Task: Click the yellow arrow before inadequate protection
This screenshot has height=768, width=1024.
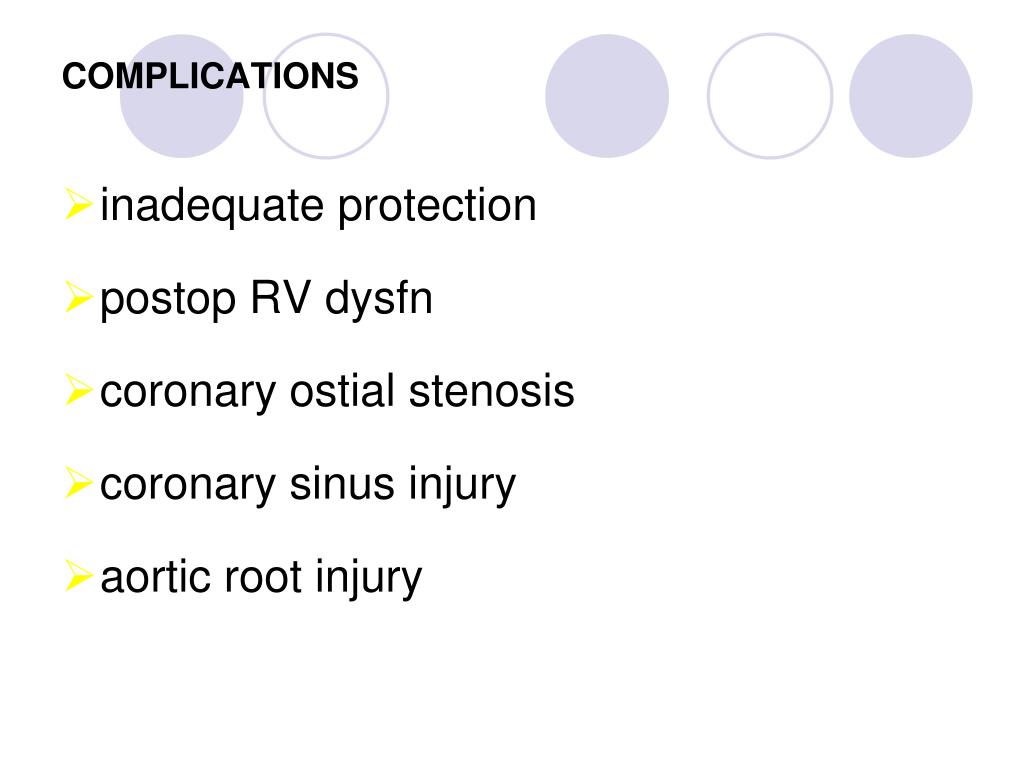Action: coord(78,203)
